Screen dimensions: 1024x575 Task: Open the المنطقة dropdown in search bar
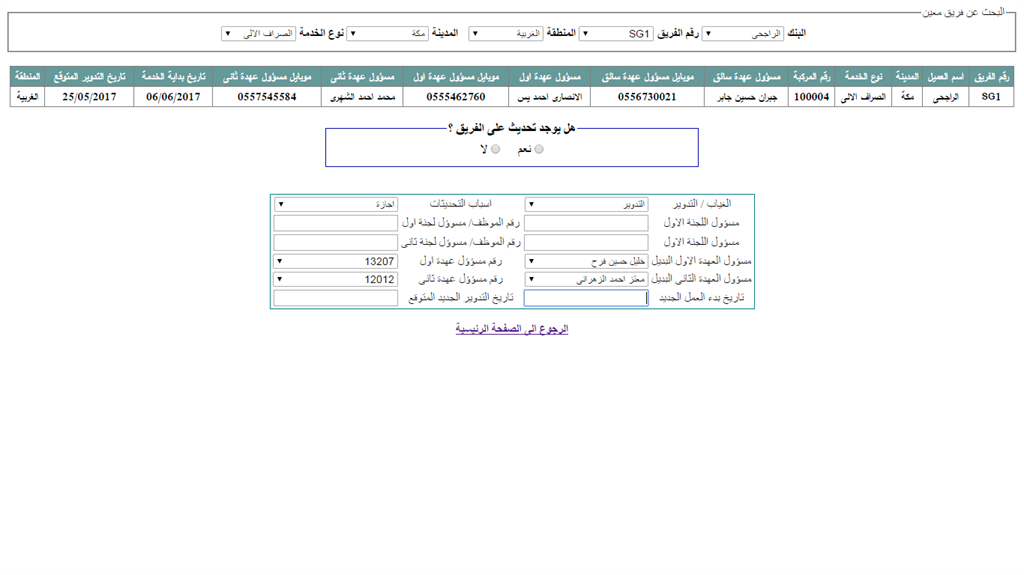coord(505,33)
